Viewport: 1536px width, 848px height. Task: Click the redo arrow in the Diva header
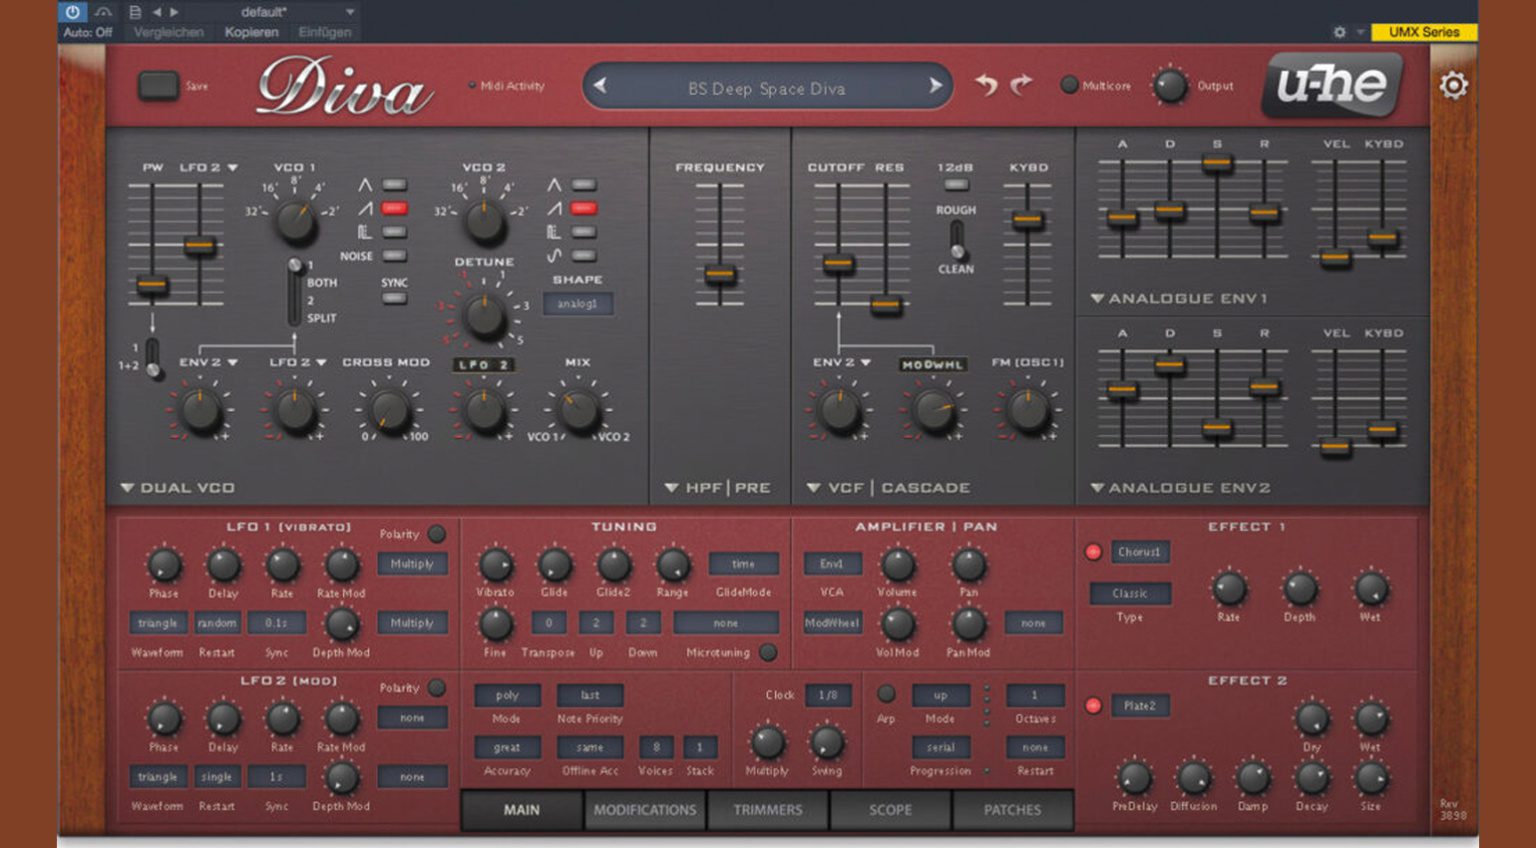pyautogui.click(x=1020, y=86)
